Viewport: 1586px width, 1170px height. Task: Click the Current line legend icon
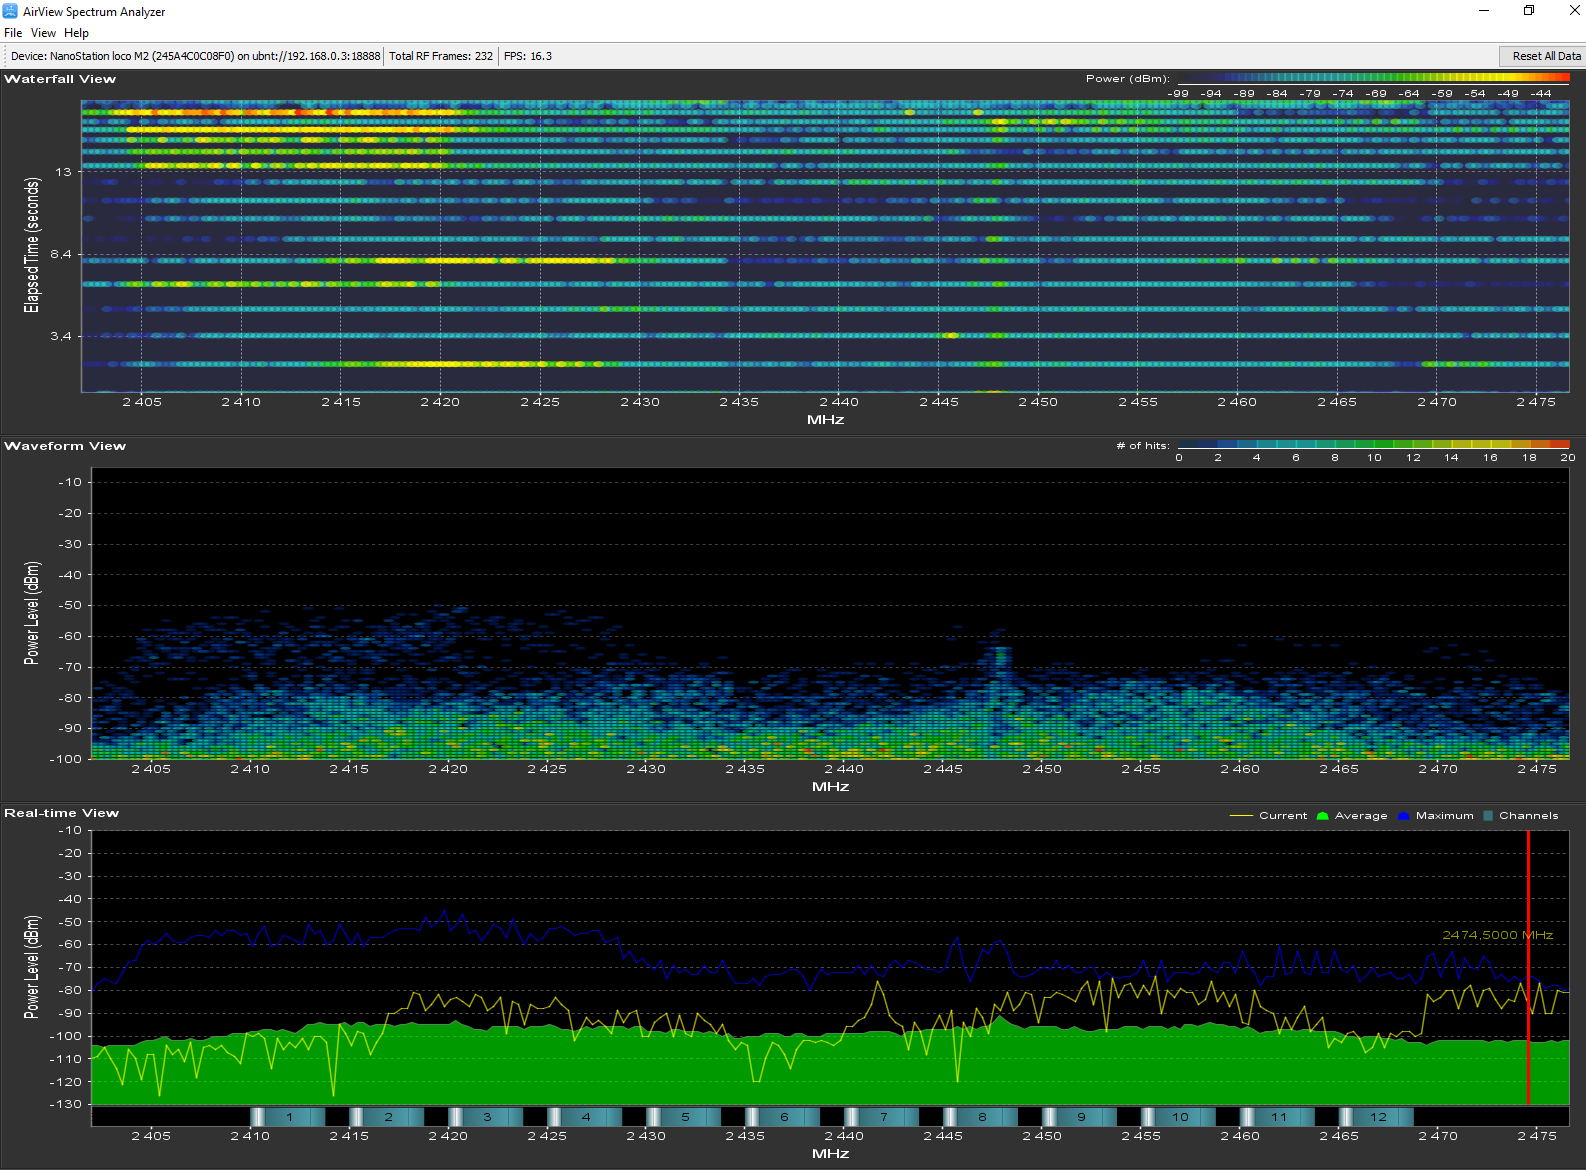point(1241,816)
